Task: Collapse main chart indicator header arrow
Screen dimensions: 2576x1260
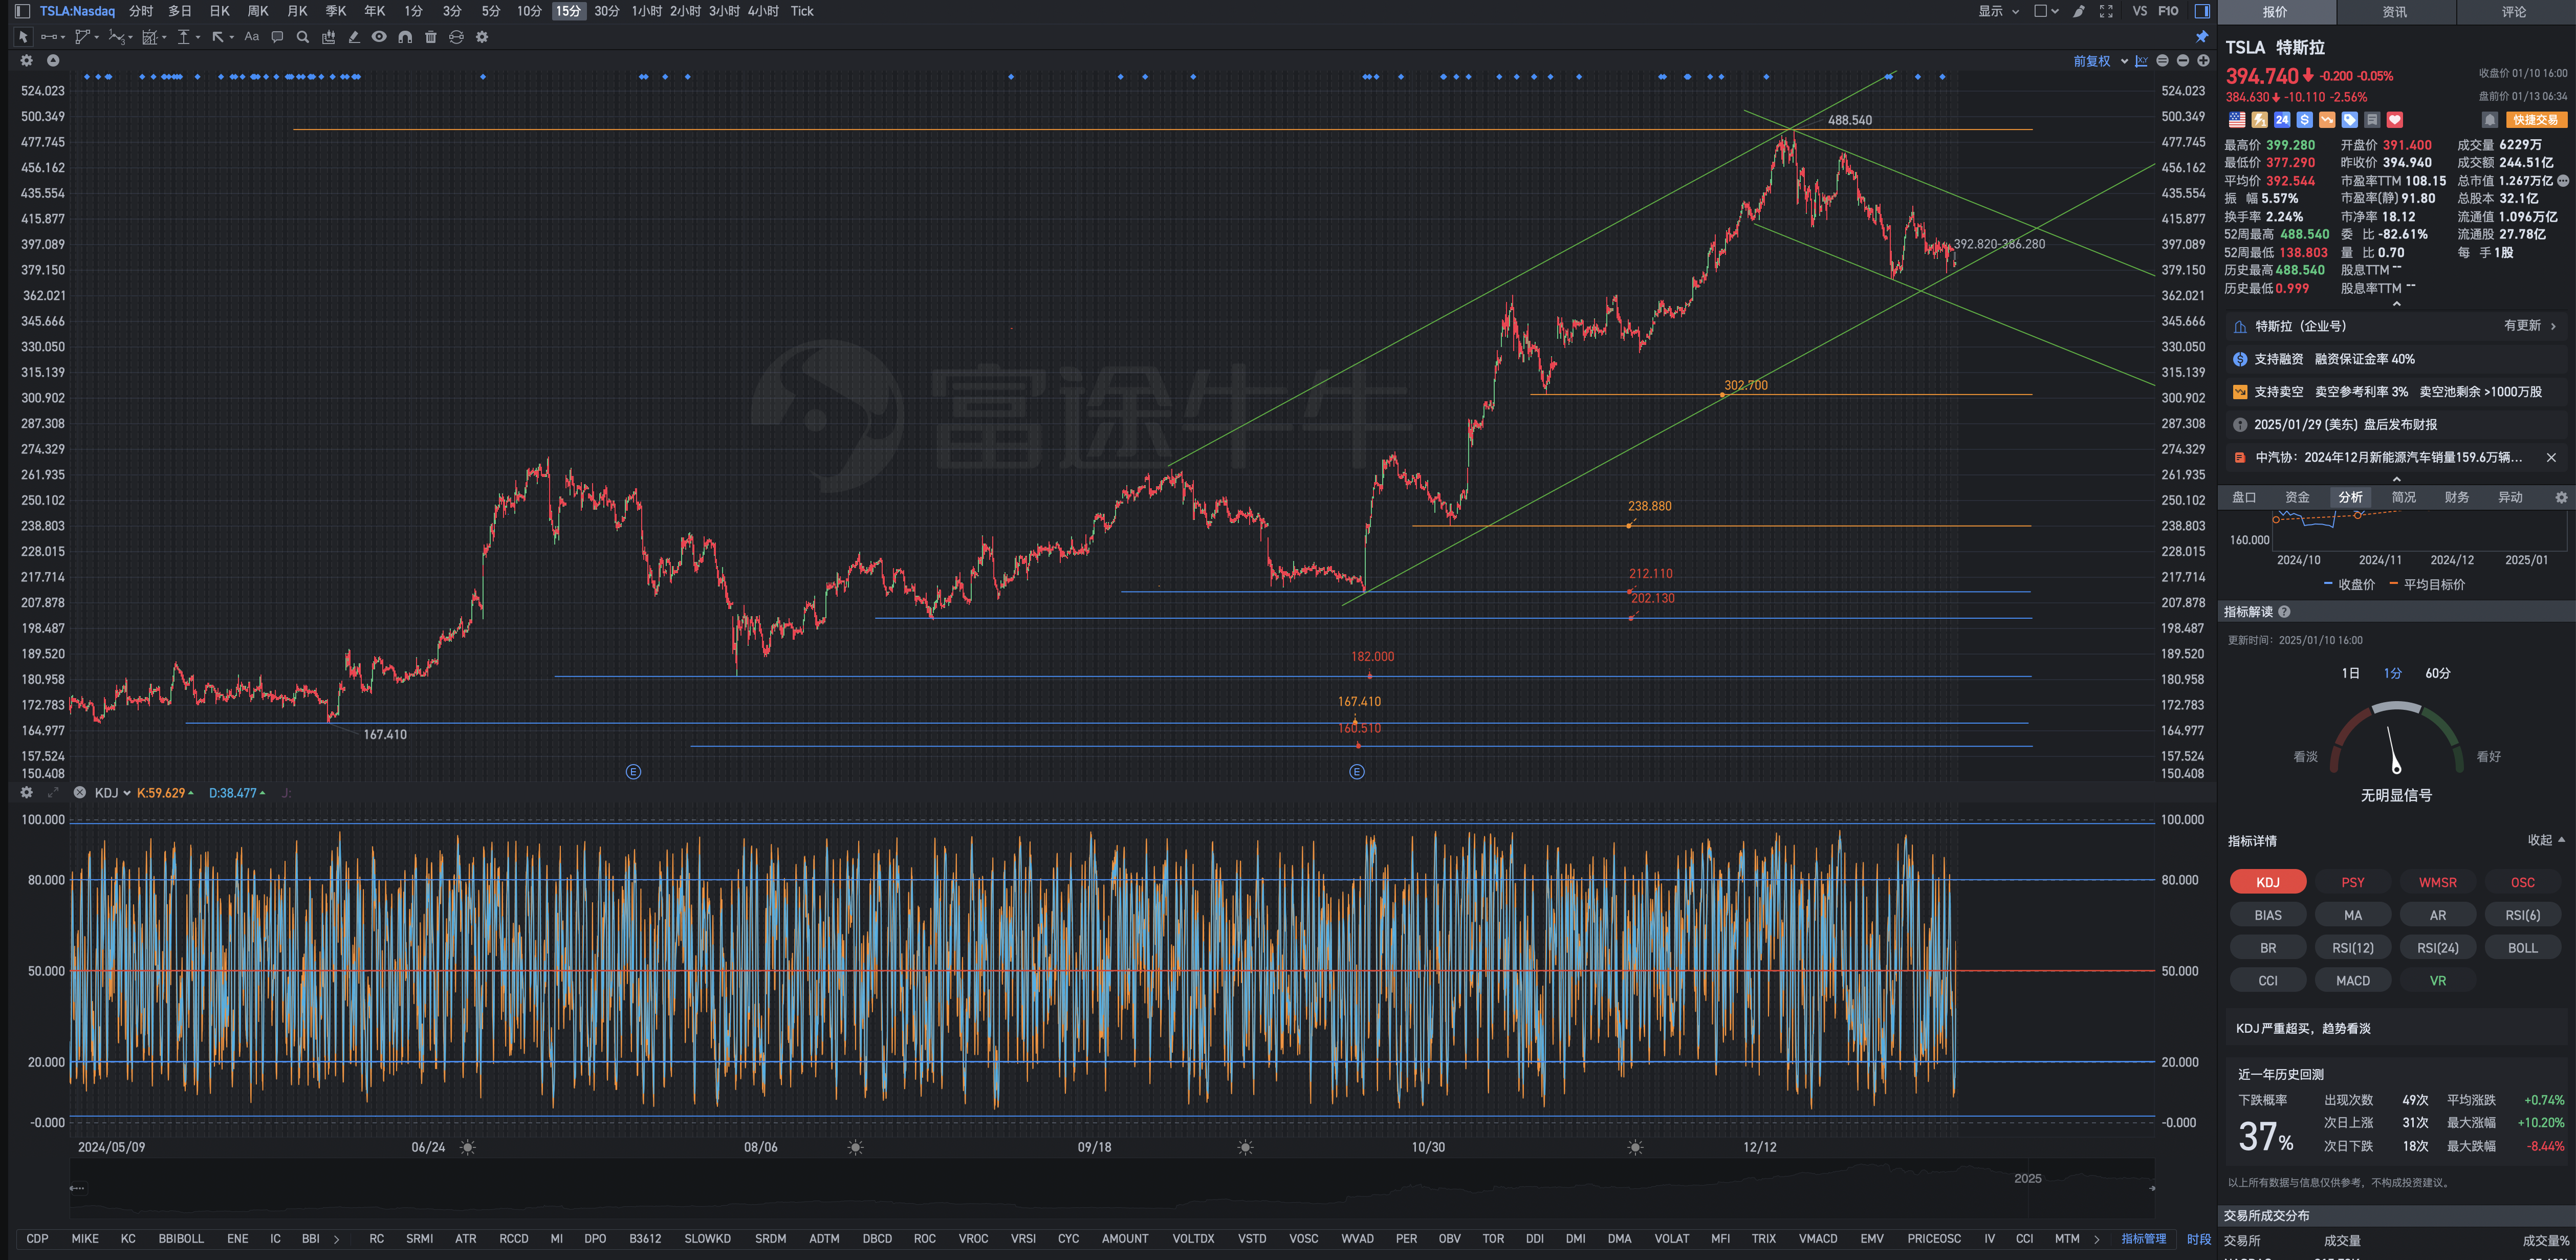Action: 53,61
